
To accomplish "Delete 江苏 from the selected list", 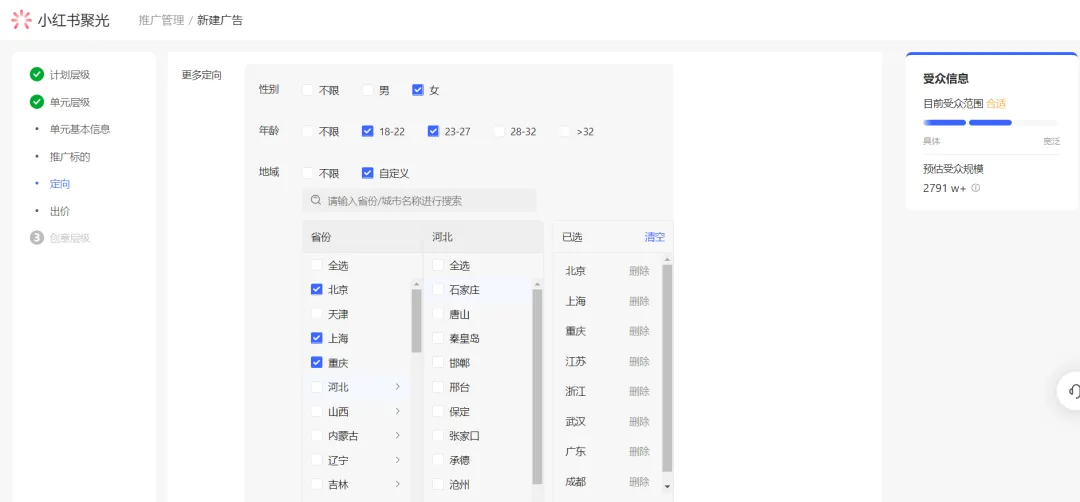I will (x=639, y=362).
